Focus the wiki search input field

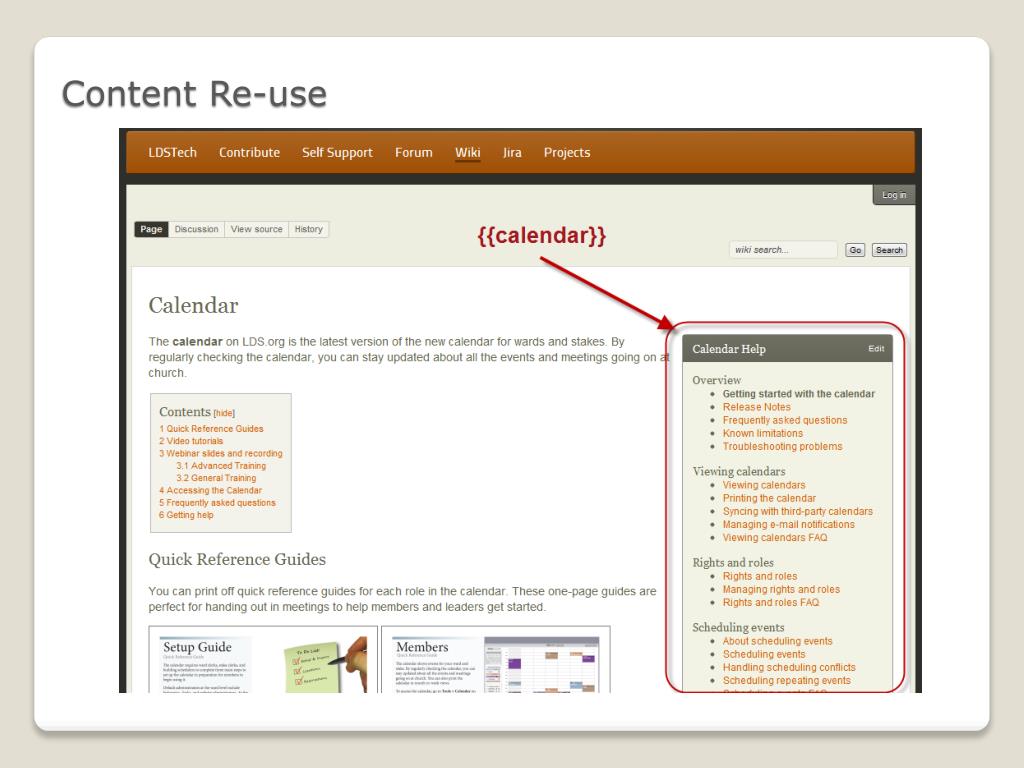click(x=783, y=249)
